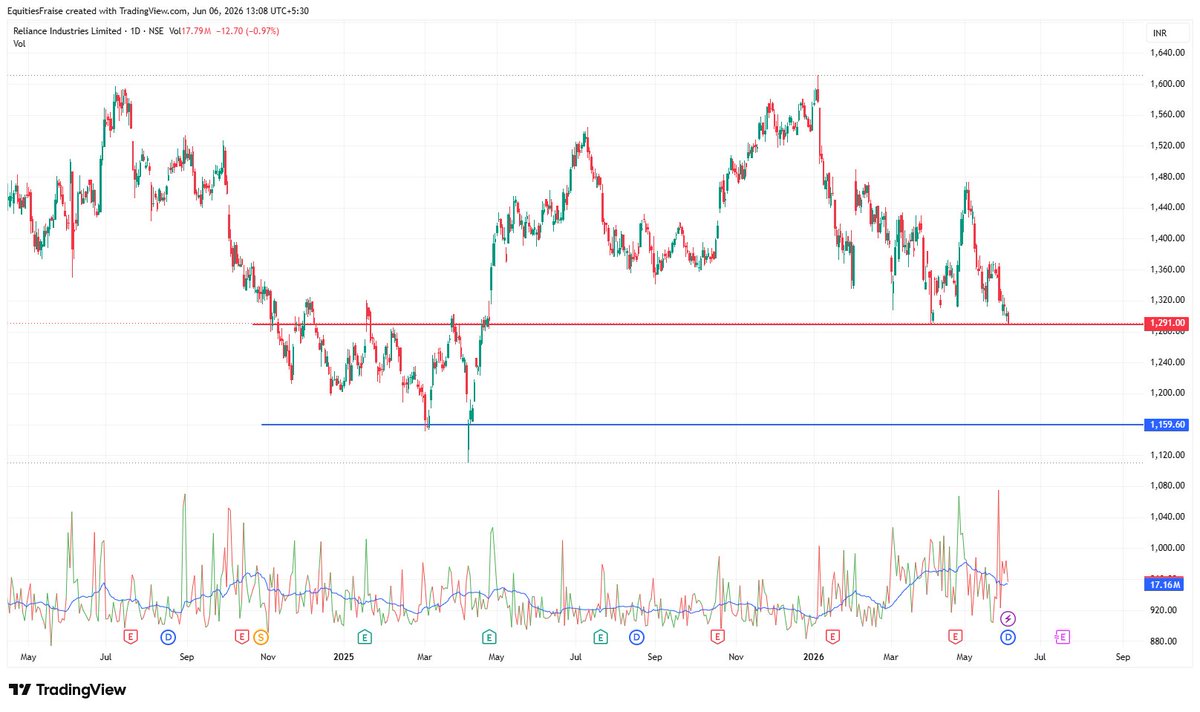This screenshot has width=1200, height=712.
Task: Click the 2025 label on the time axis
Action: point(343,657)
